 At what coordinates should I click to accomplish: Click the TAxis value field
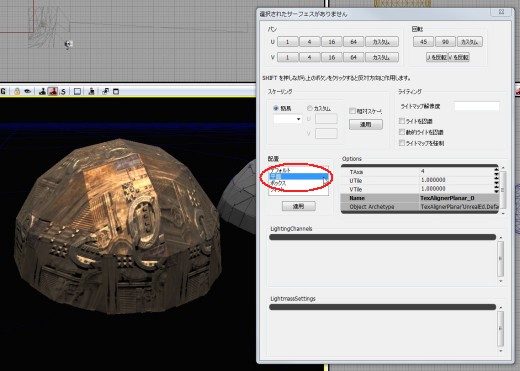456,172
